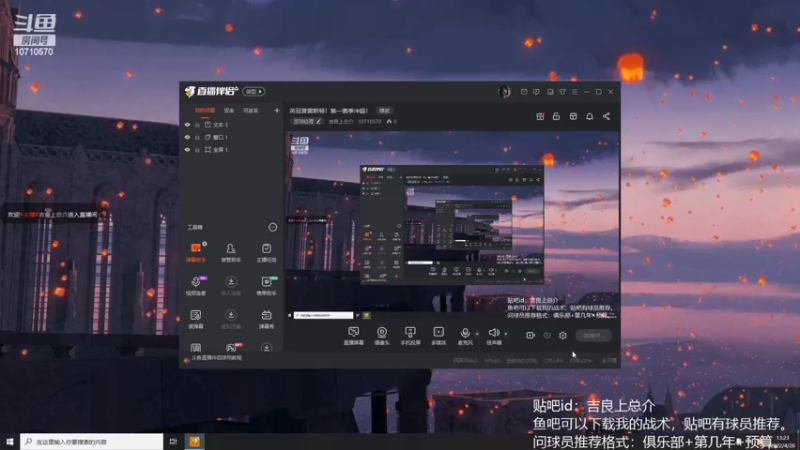Add a 手机投屏 phone casting source
The height and width of the screenshot is (450, 800).
point(410,336)
